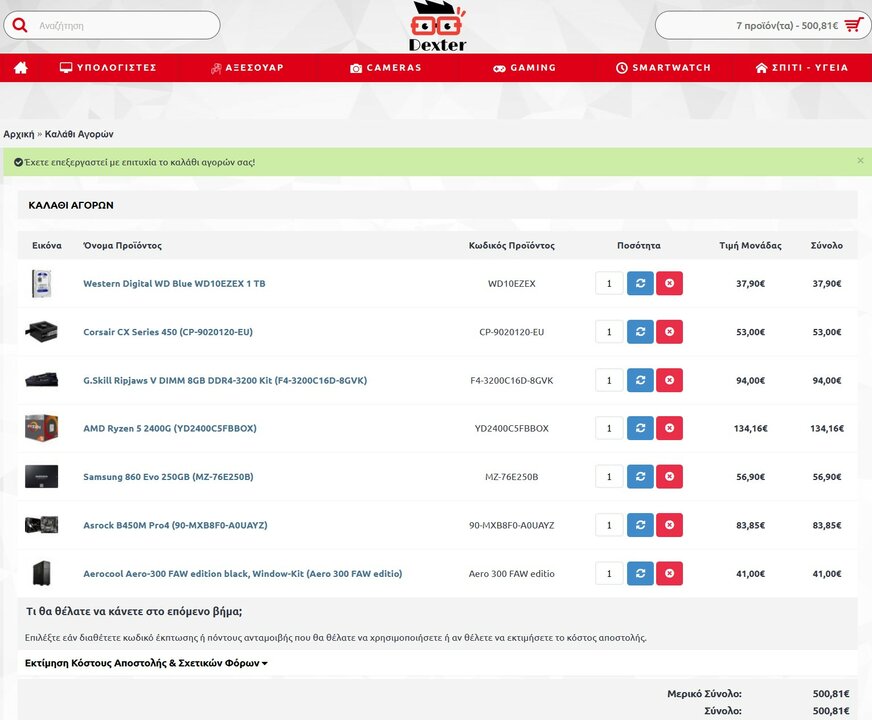The height and width of the screenshot is (720, 872).
Task: Remove AMD Ryzen 5 2400G from cart
Action: tap(670, 428)
